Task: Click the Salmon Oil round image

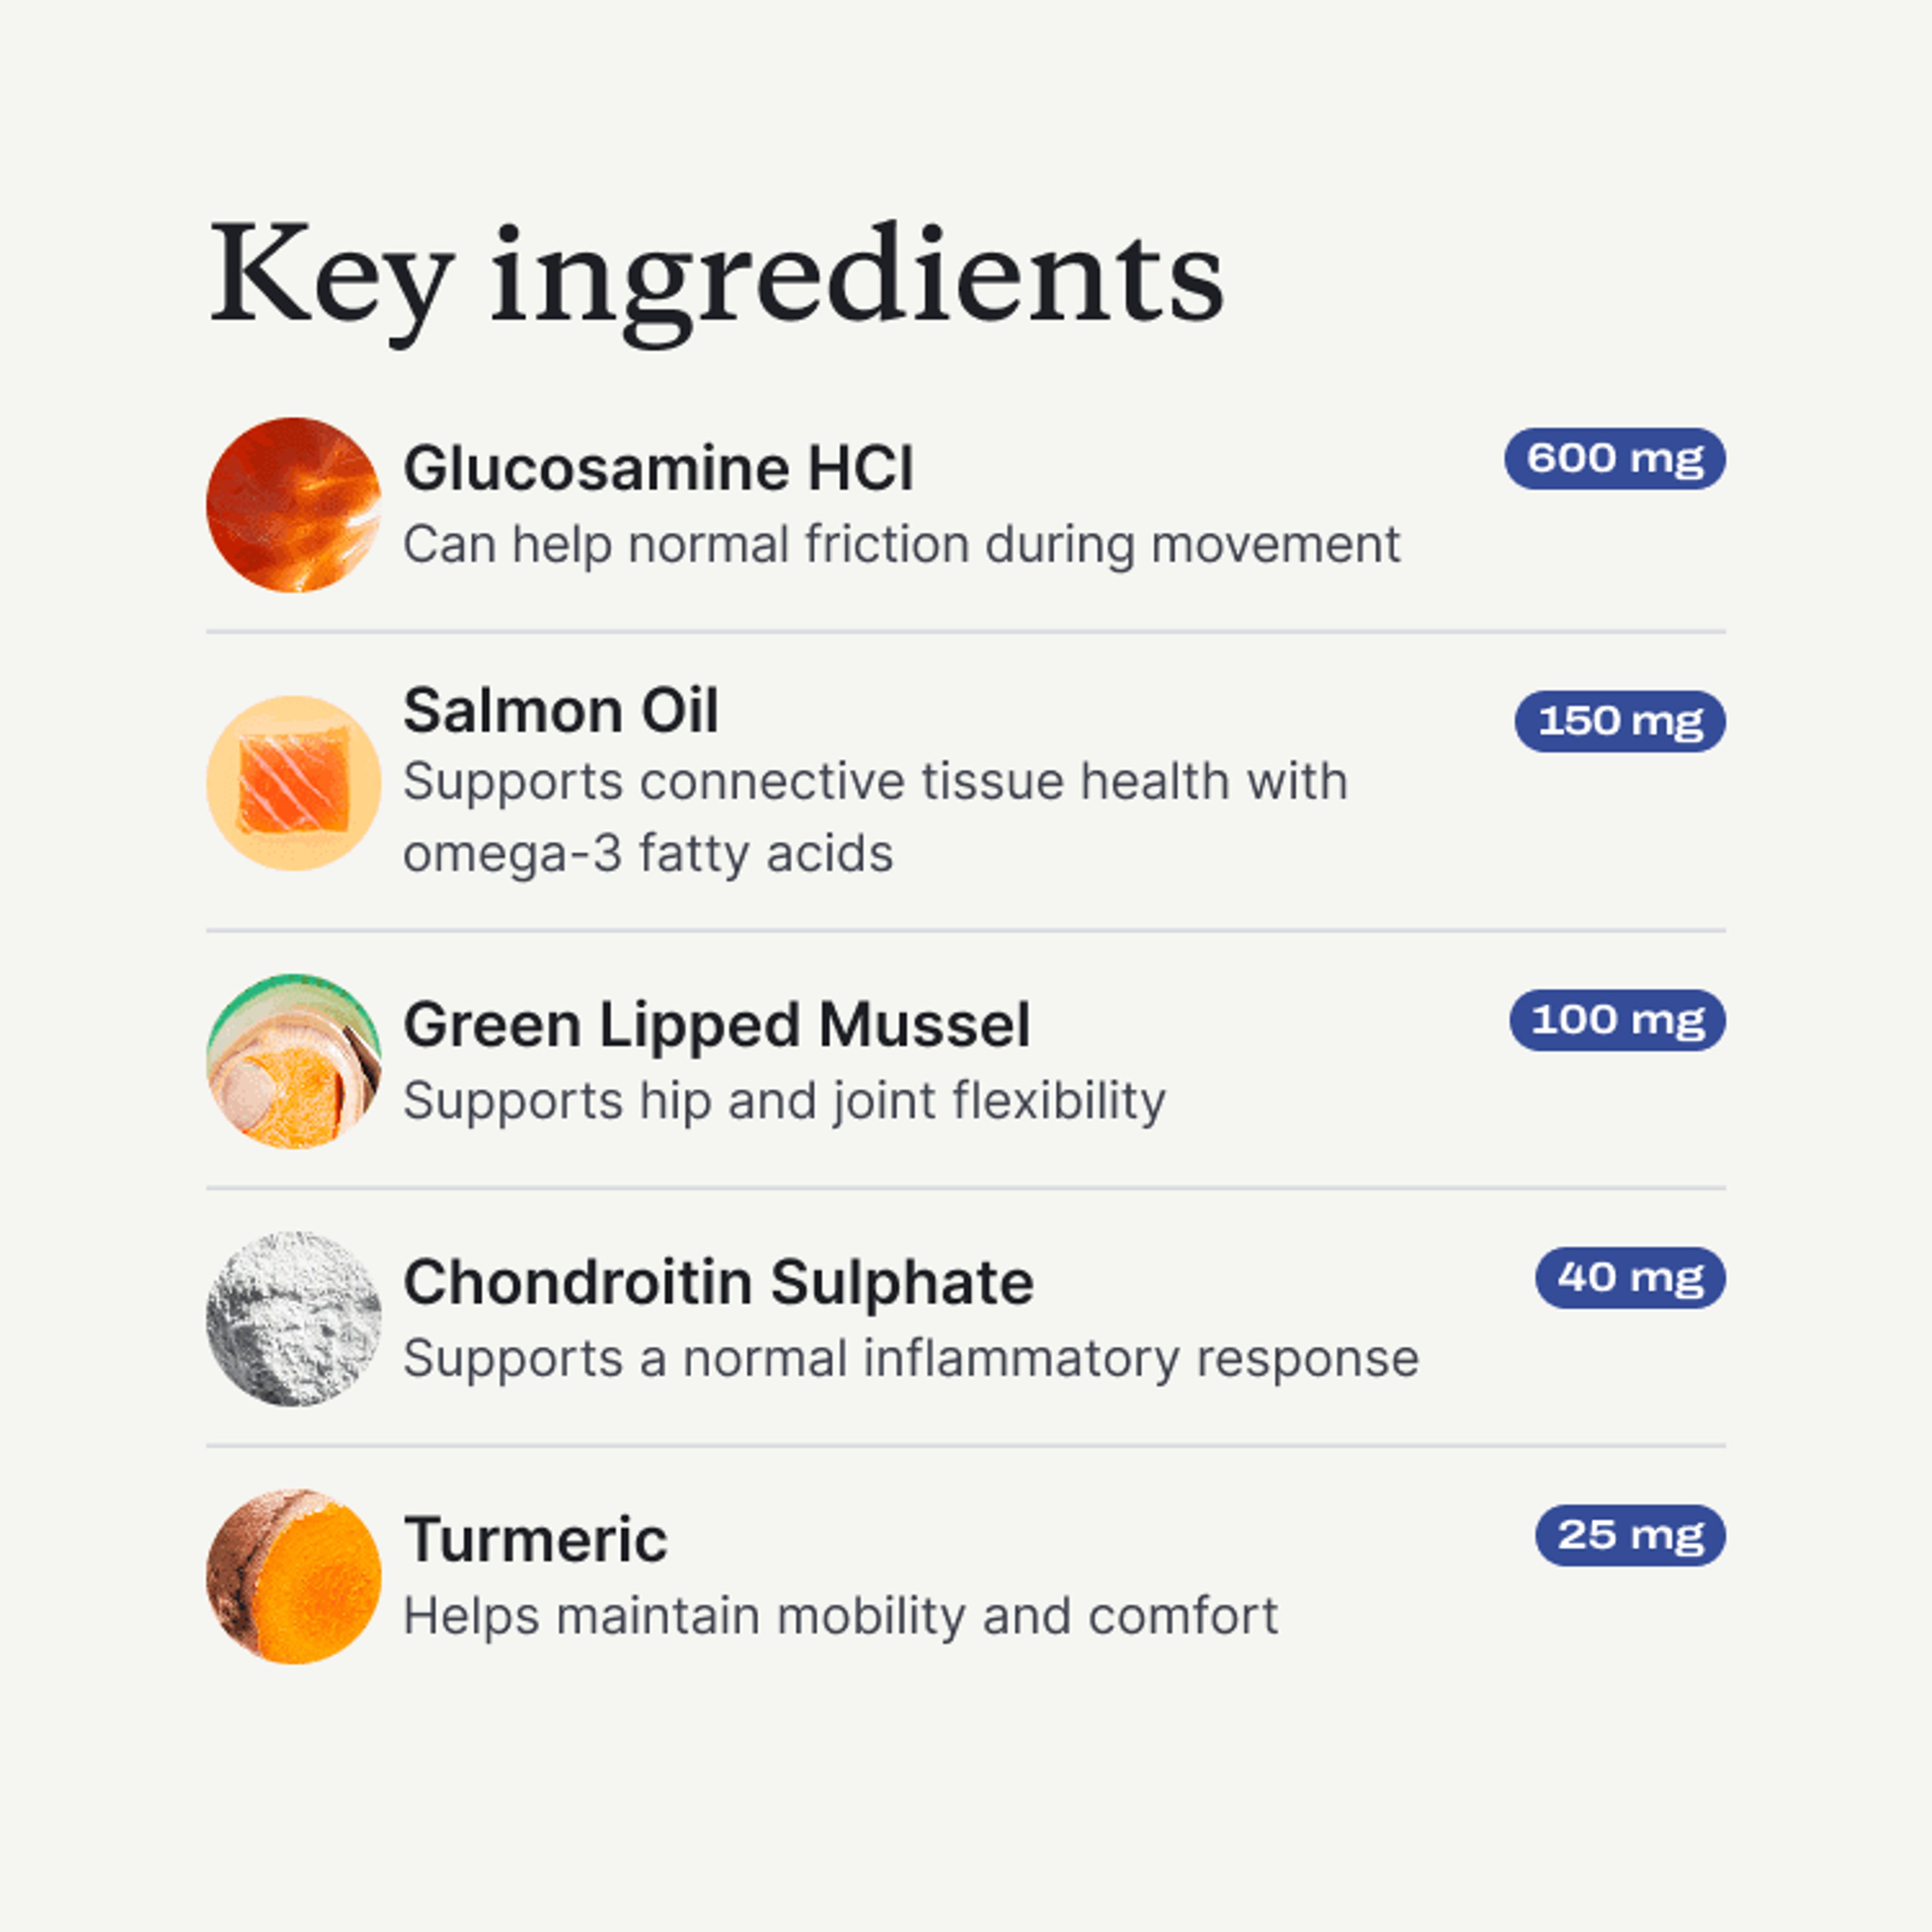Action: pos(293,783)
